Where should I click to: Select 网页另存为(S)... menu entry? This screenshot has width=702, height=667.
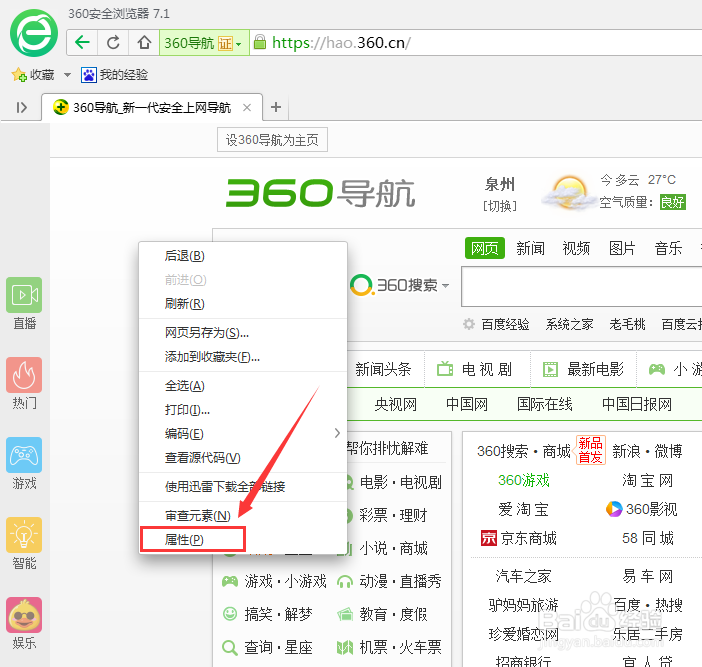click(243, 333)
